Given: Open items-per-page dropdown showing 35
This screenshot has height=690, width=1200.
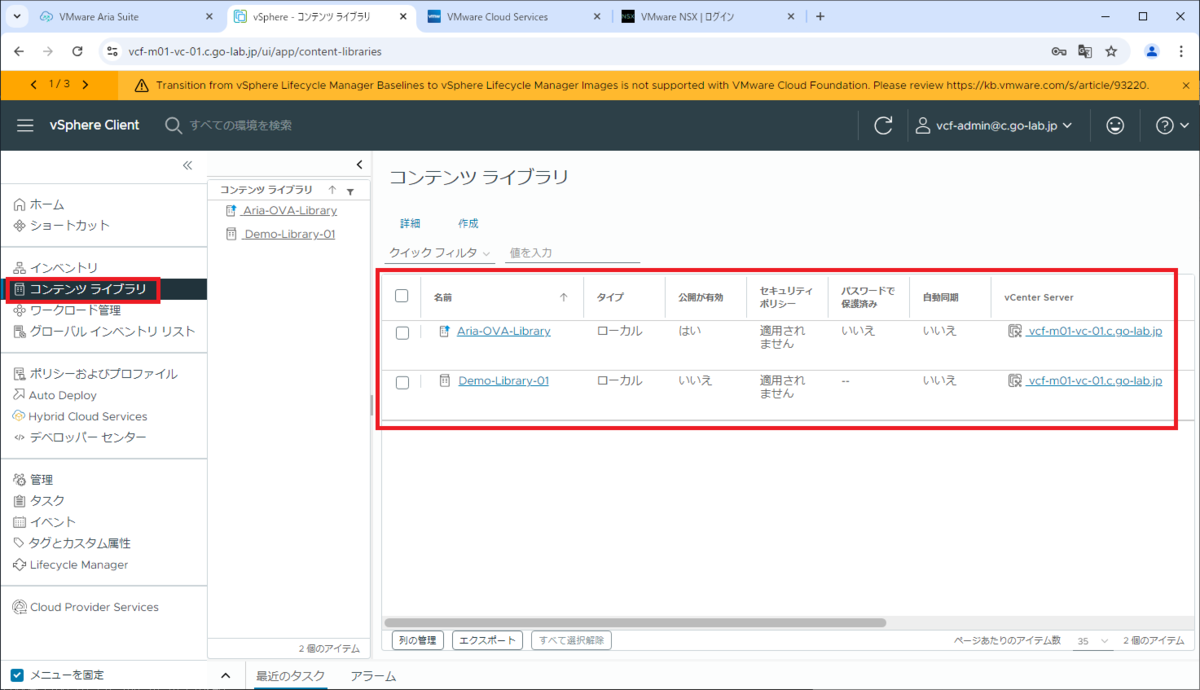Looking at the screenshot, I should pyautogui.click(x=1093, y=641).
